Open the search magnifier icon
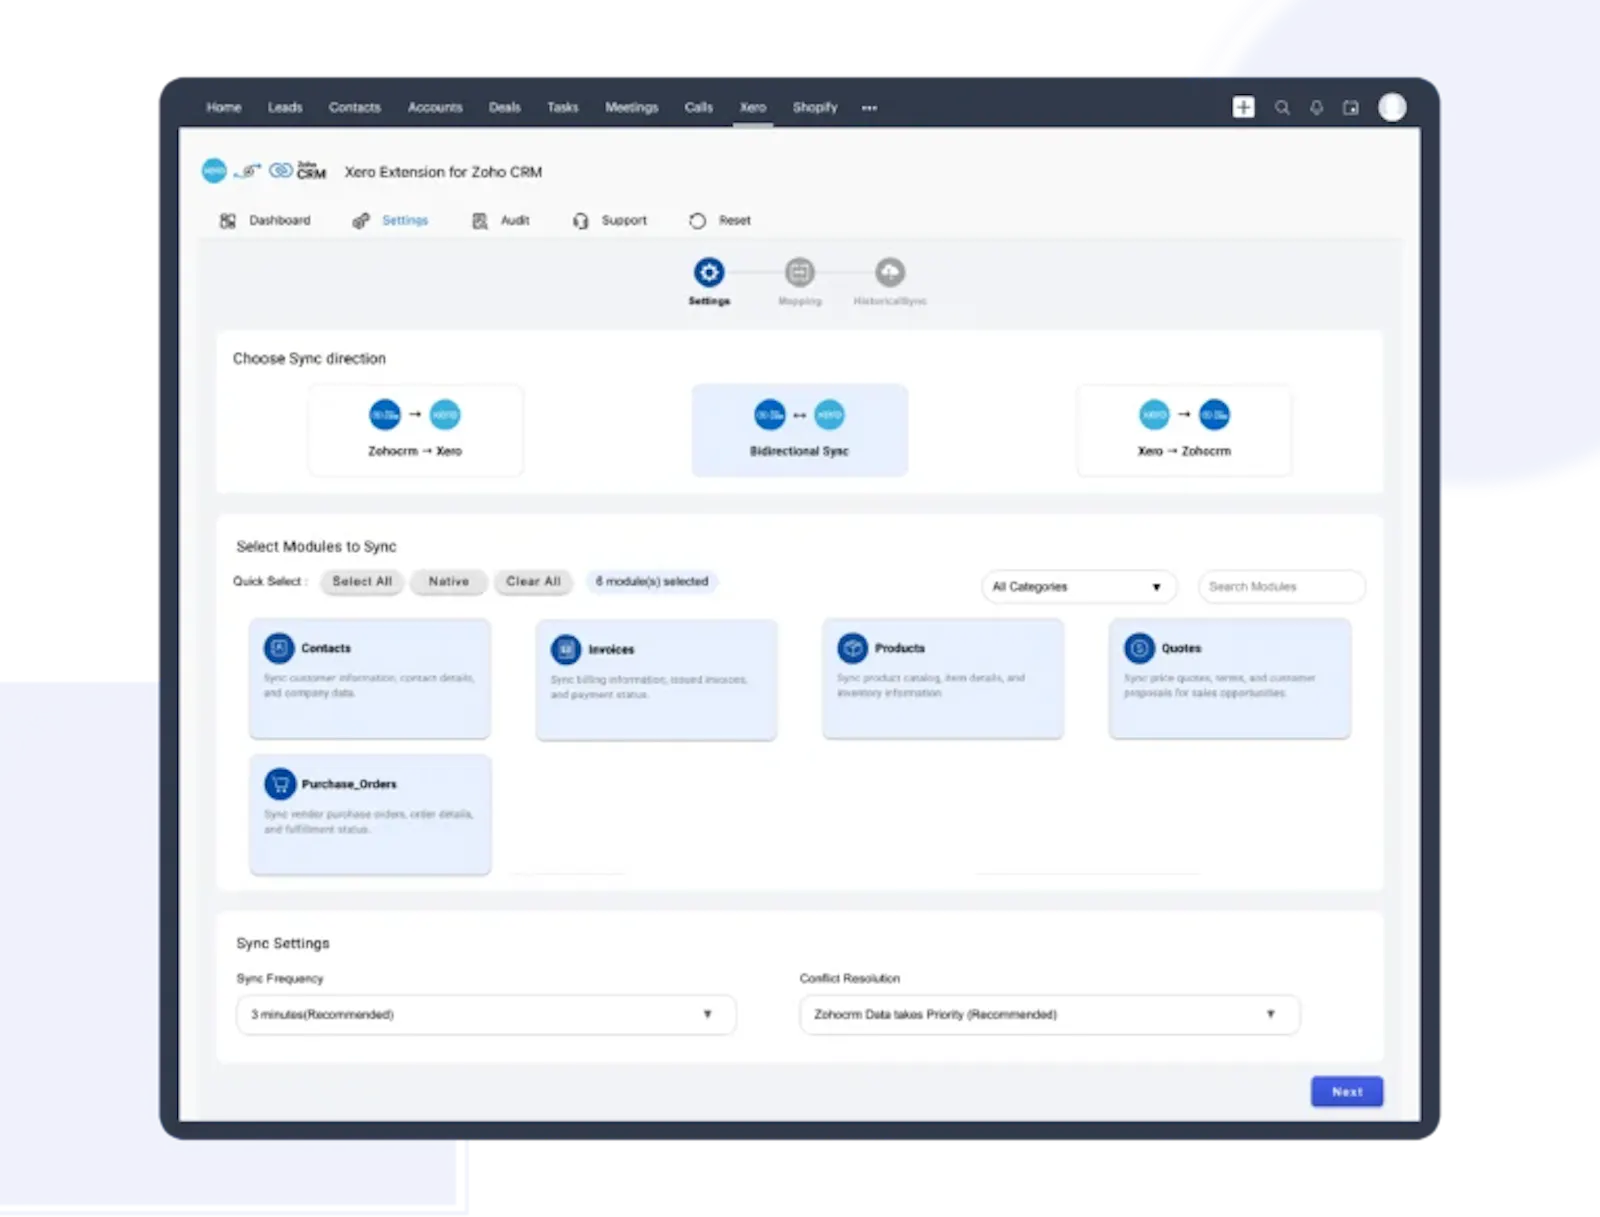The height and width of the screenshot is (1217, 1600). 1282,108
